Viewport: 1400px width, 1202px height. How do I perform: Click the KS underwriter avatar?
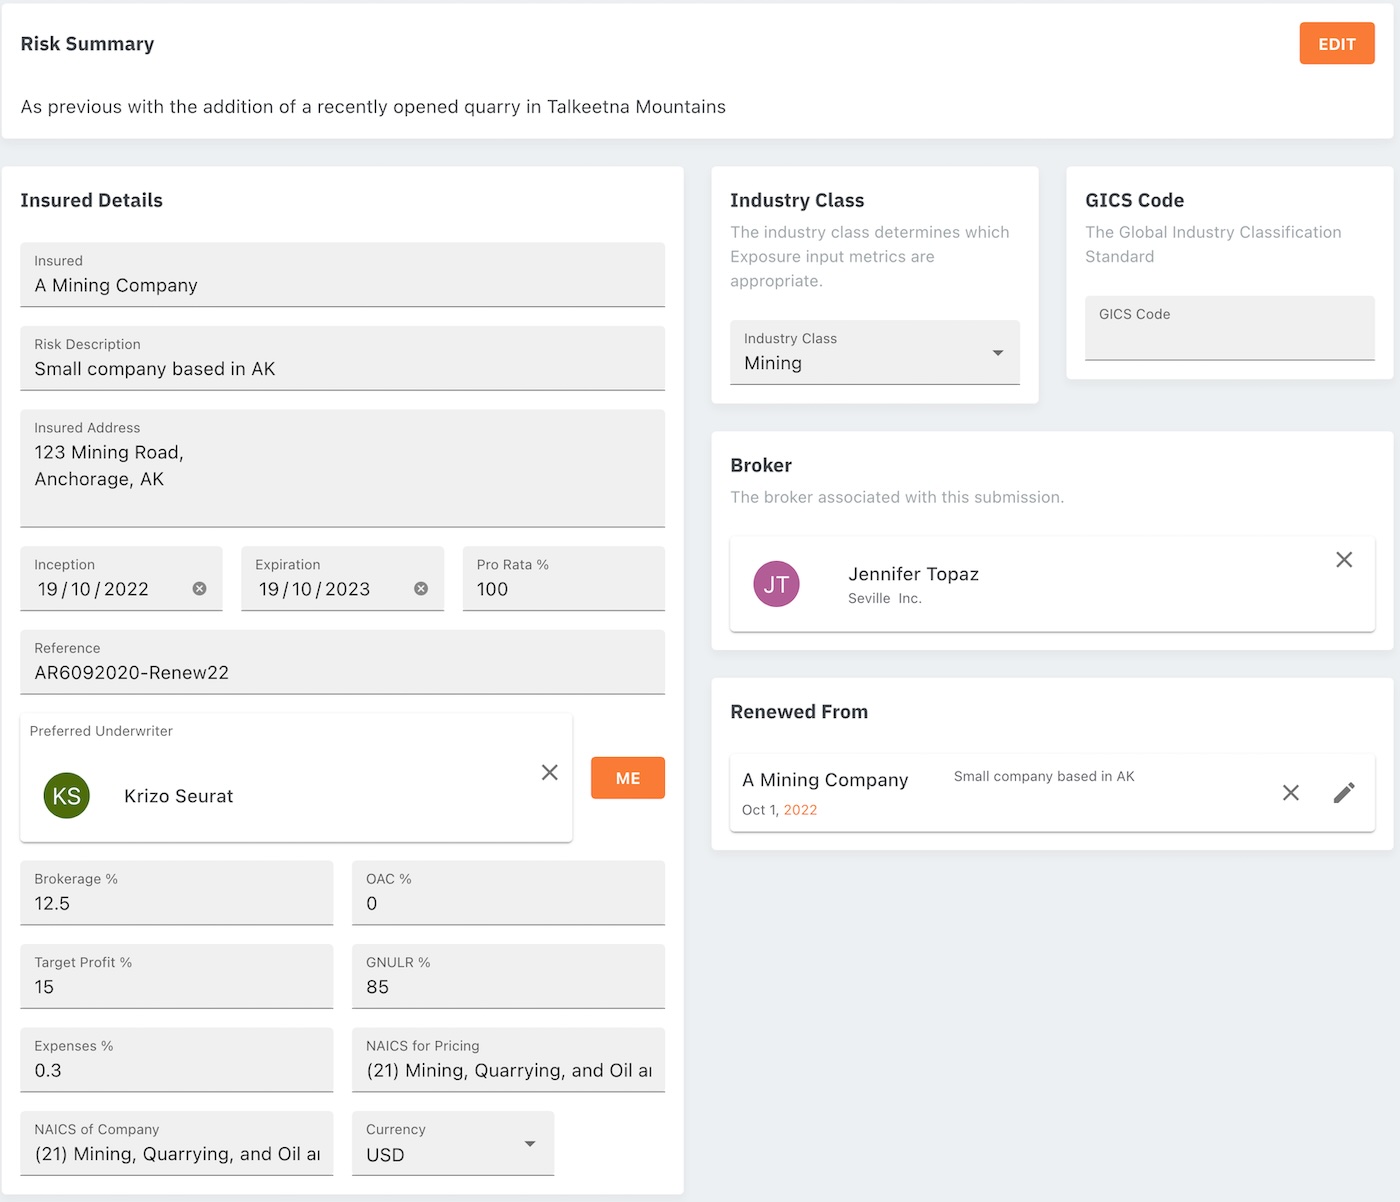67,796
